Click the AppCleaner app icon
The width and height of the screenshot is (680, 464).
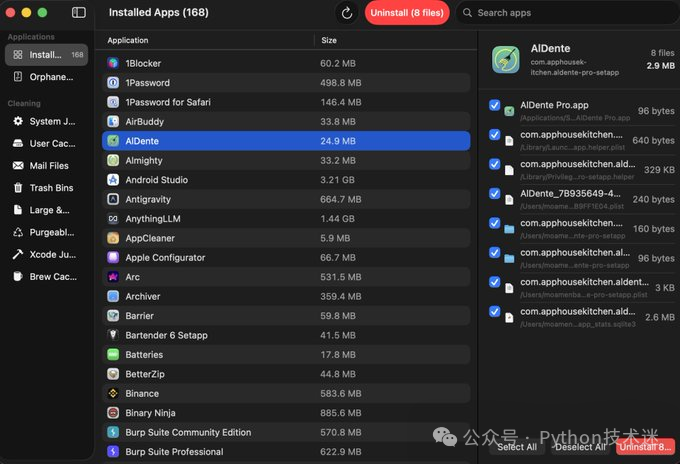pyautogui.click(x=113, y=238)
